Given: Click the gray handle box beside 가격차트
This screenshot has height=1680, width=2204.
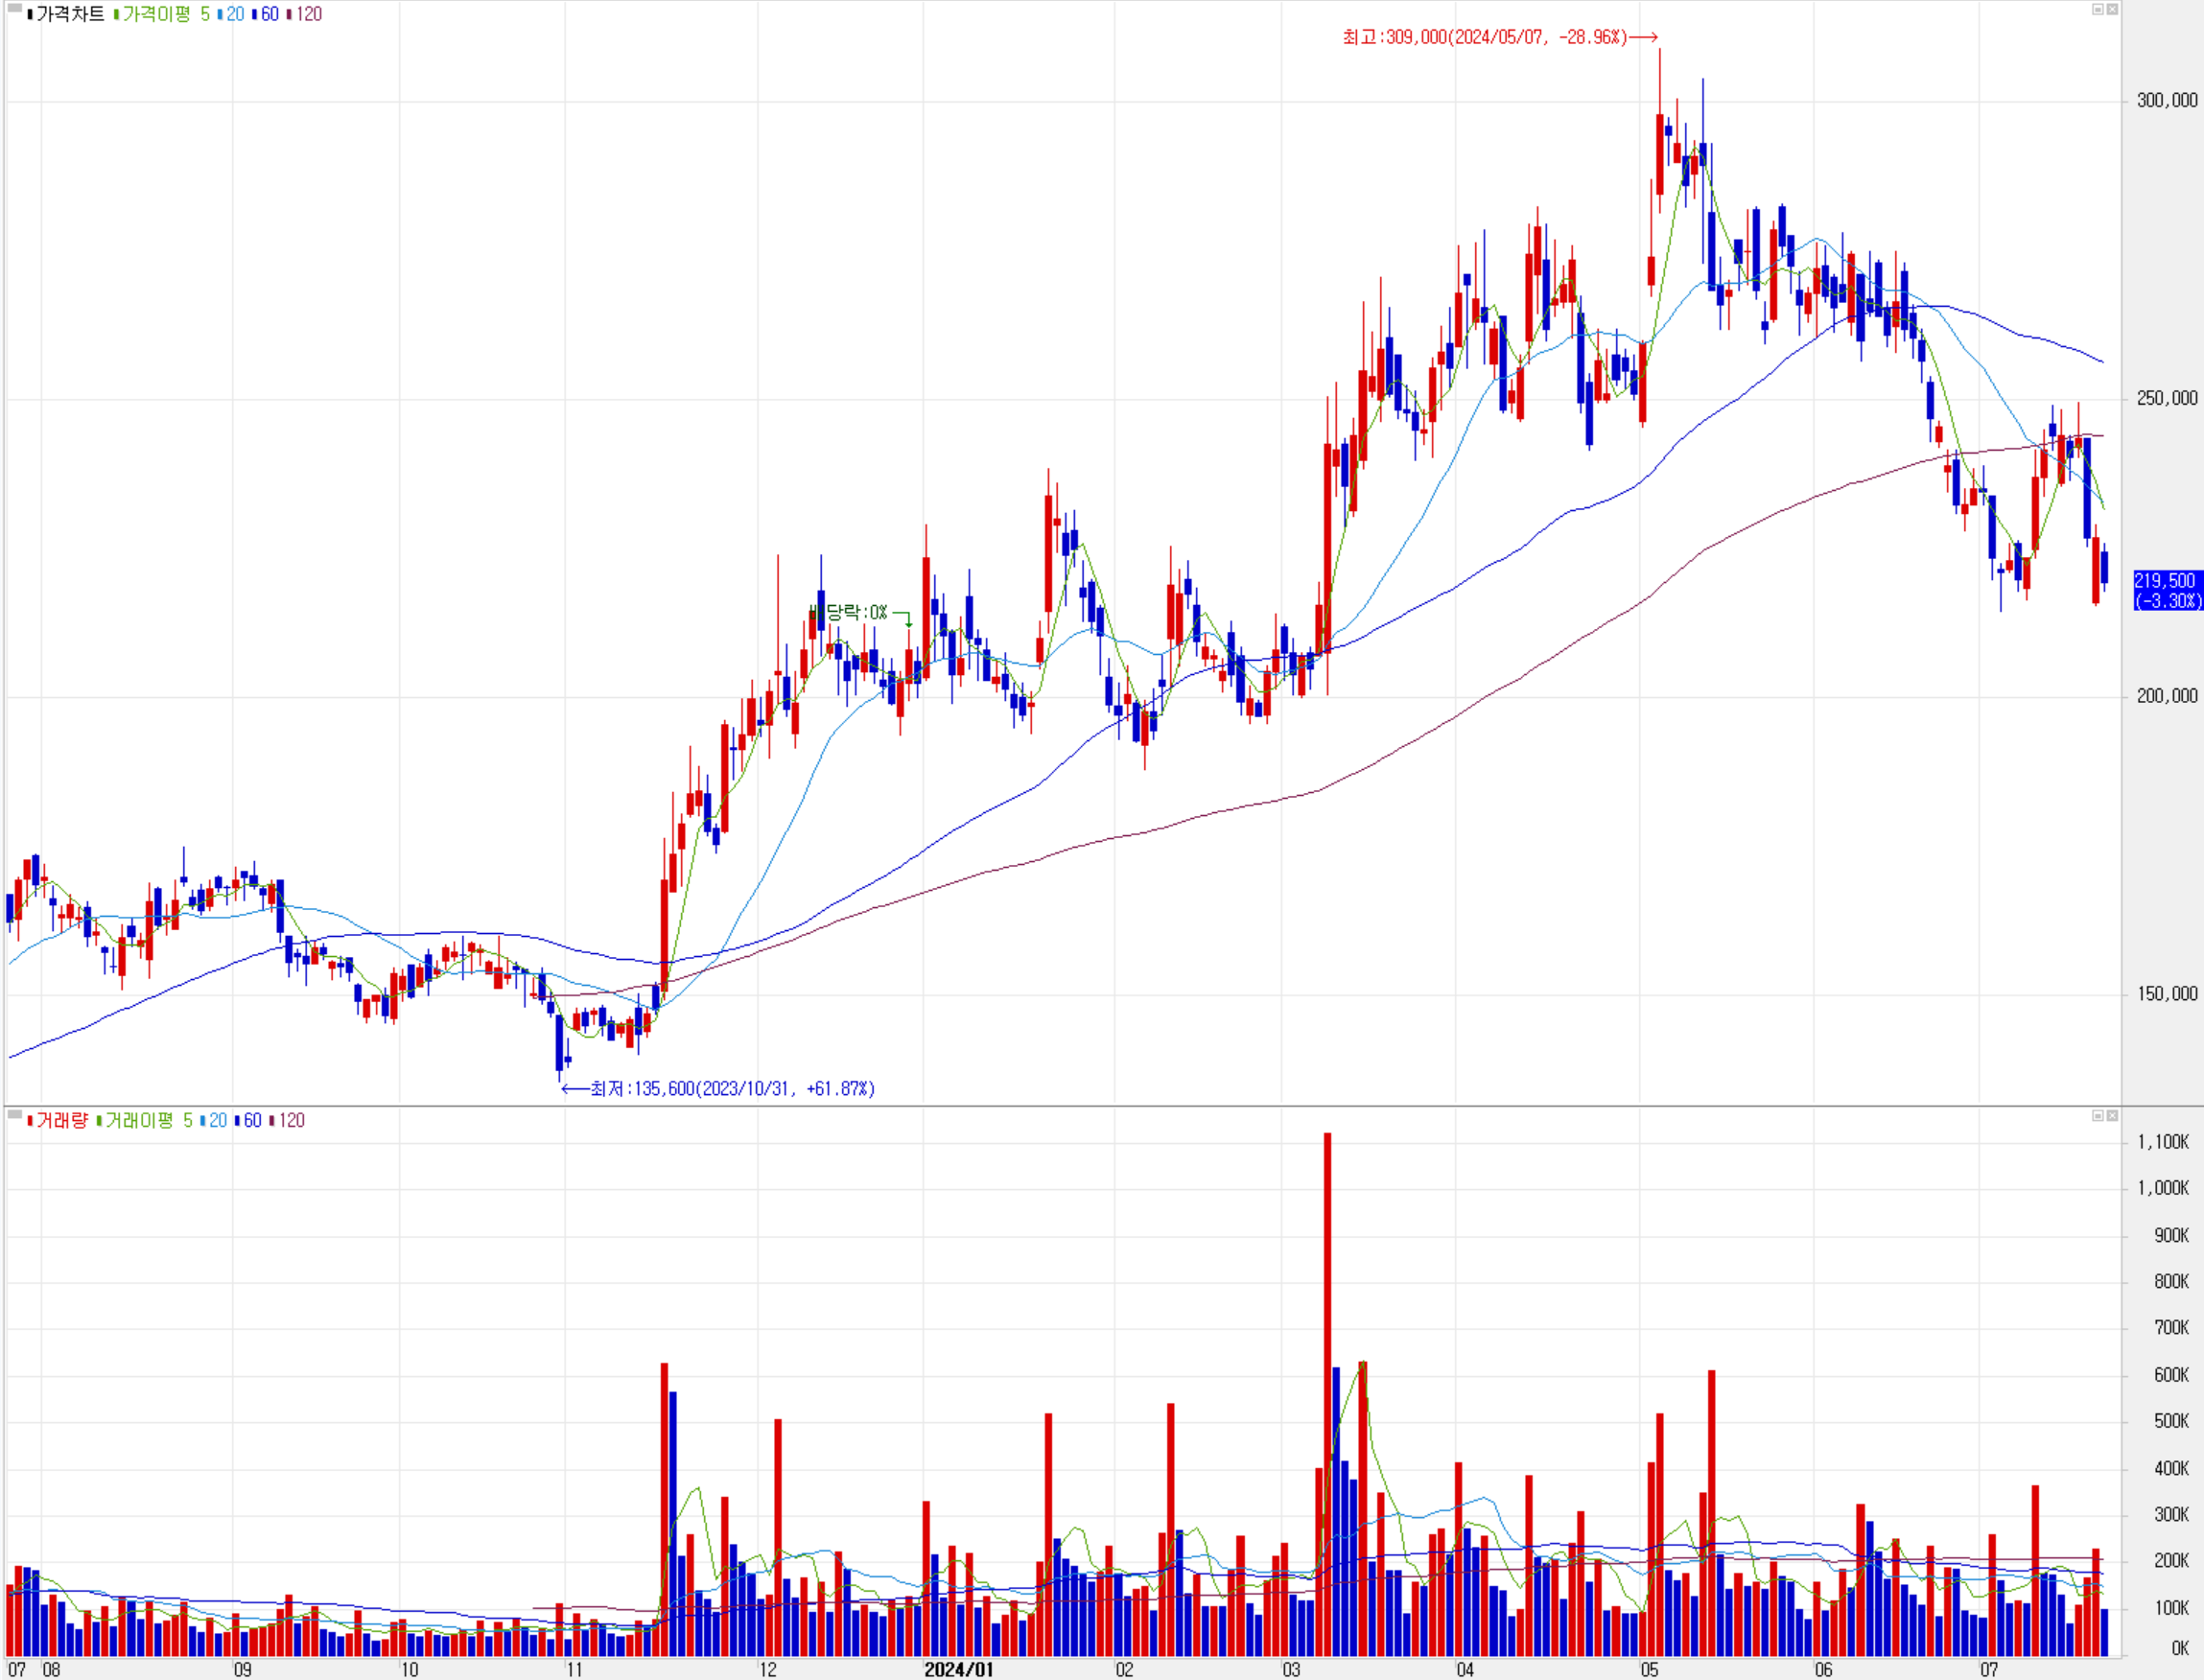Looking at the screenshot, I should [x=14, y=10].
